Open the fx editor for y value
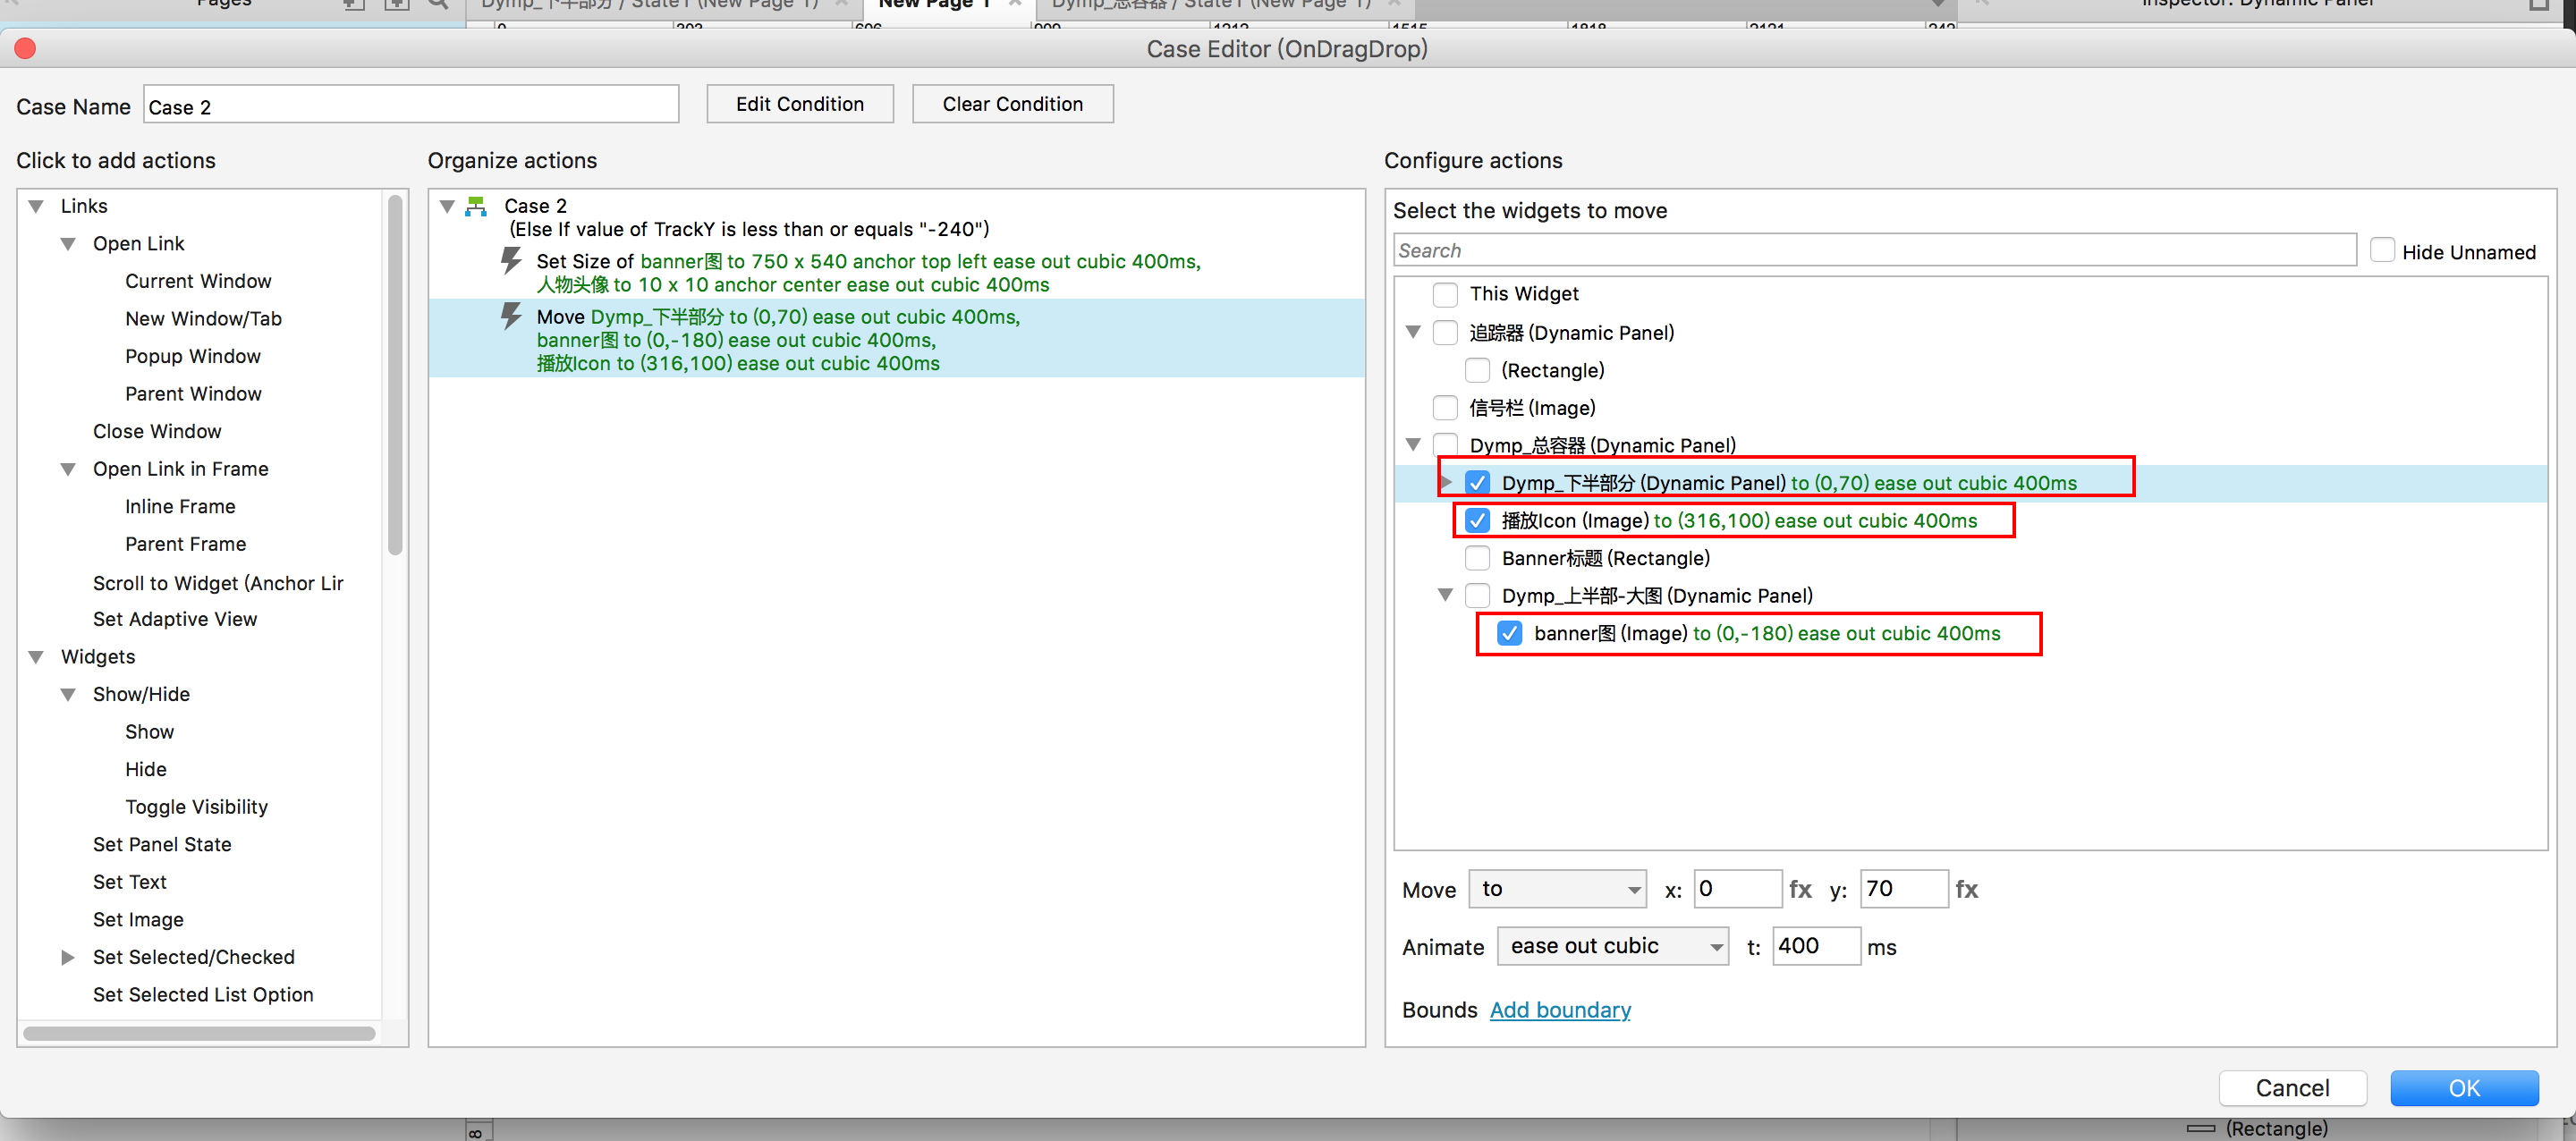 tap(1966, 889)
